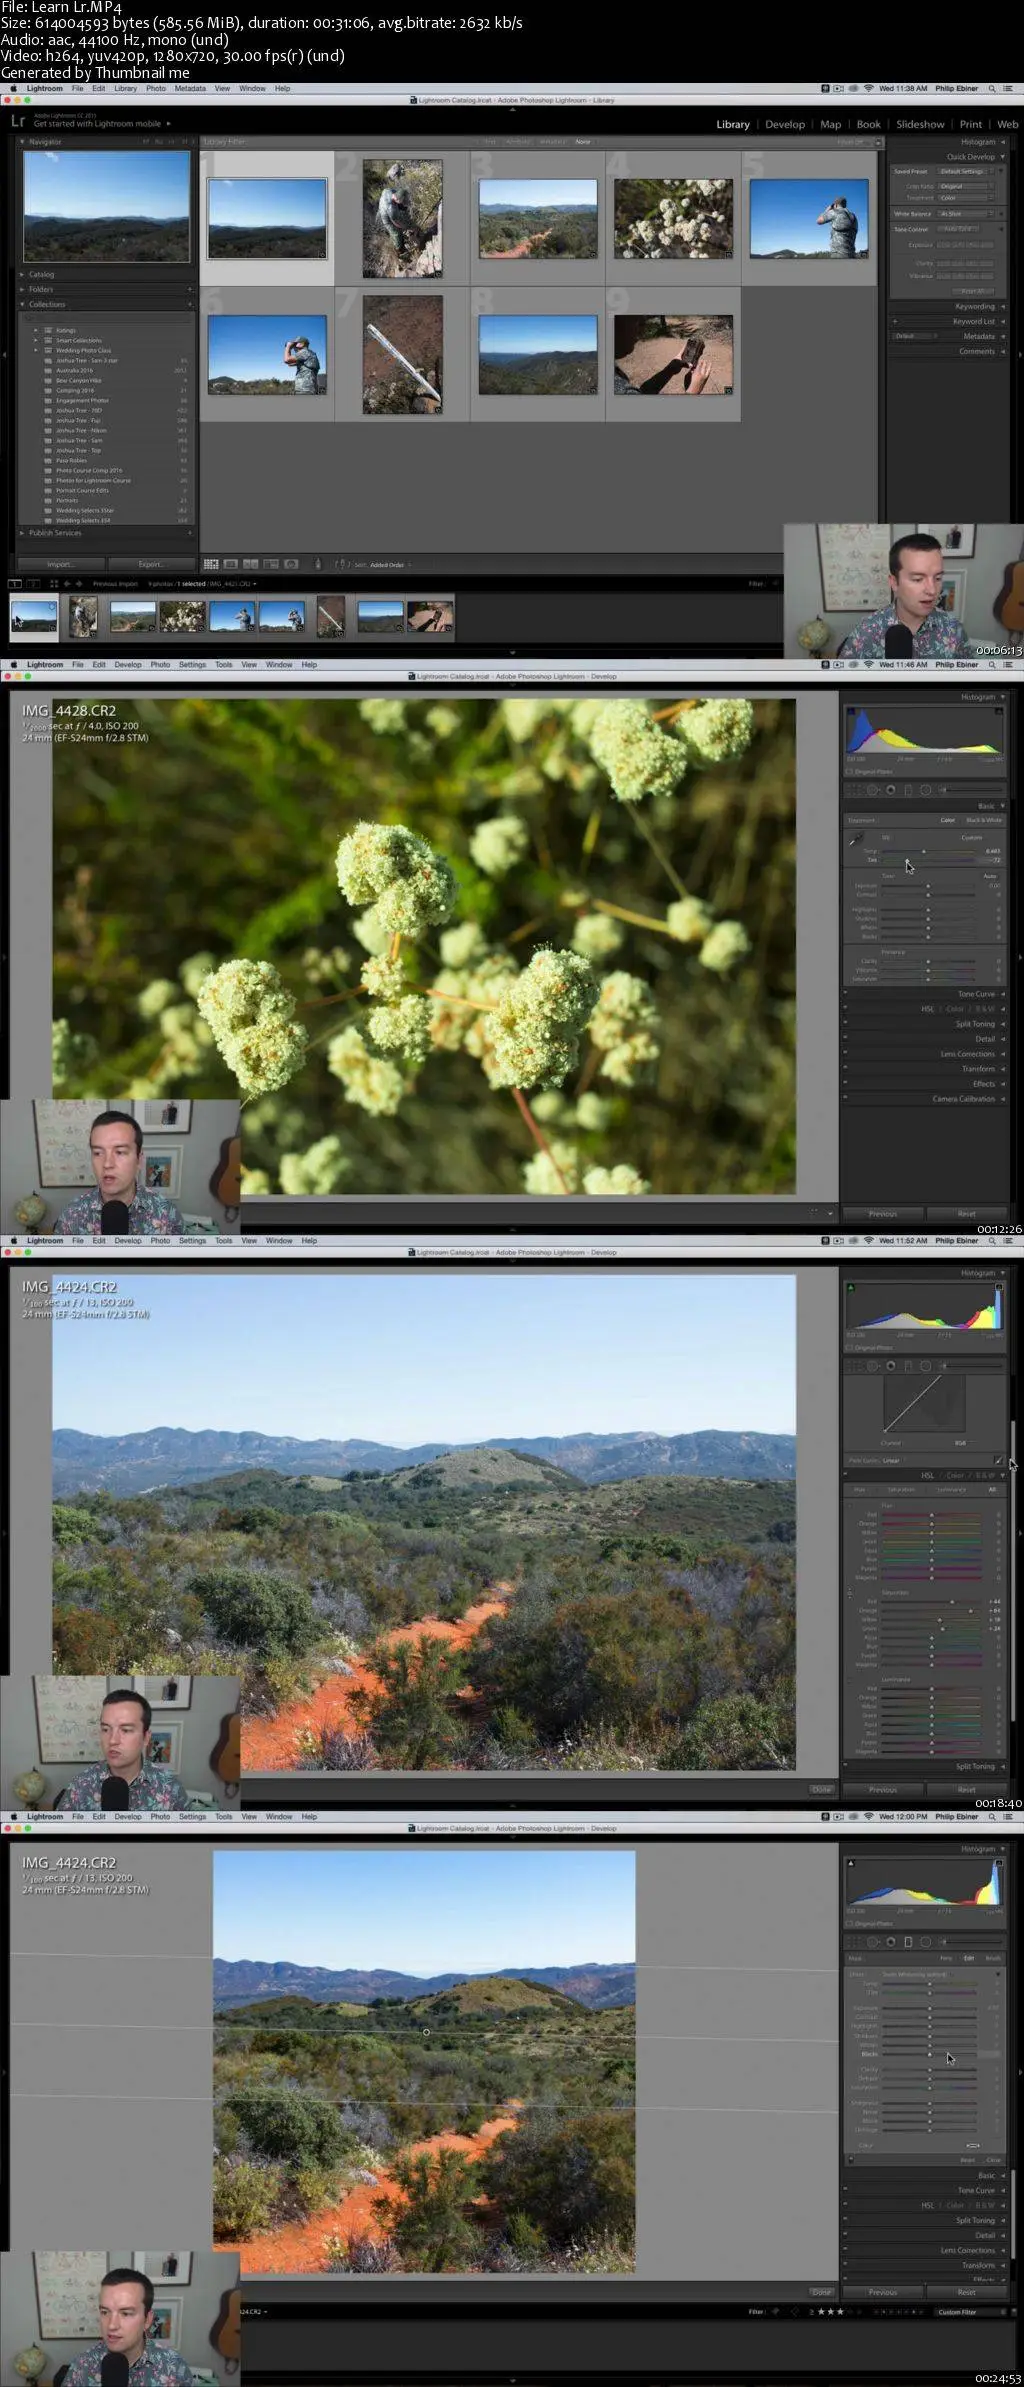Image resolution: width=1024 pixels, height=2387 pixels.
Task: Open Apple menu in top frame menu bar
Action: click(x=13, y=88)
